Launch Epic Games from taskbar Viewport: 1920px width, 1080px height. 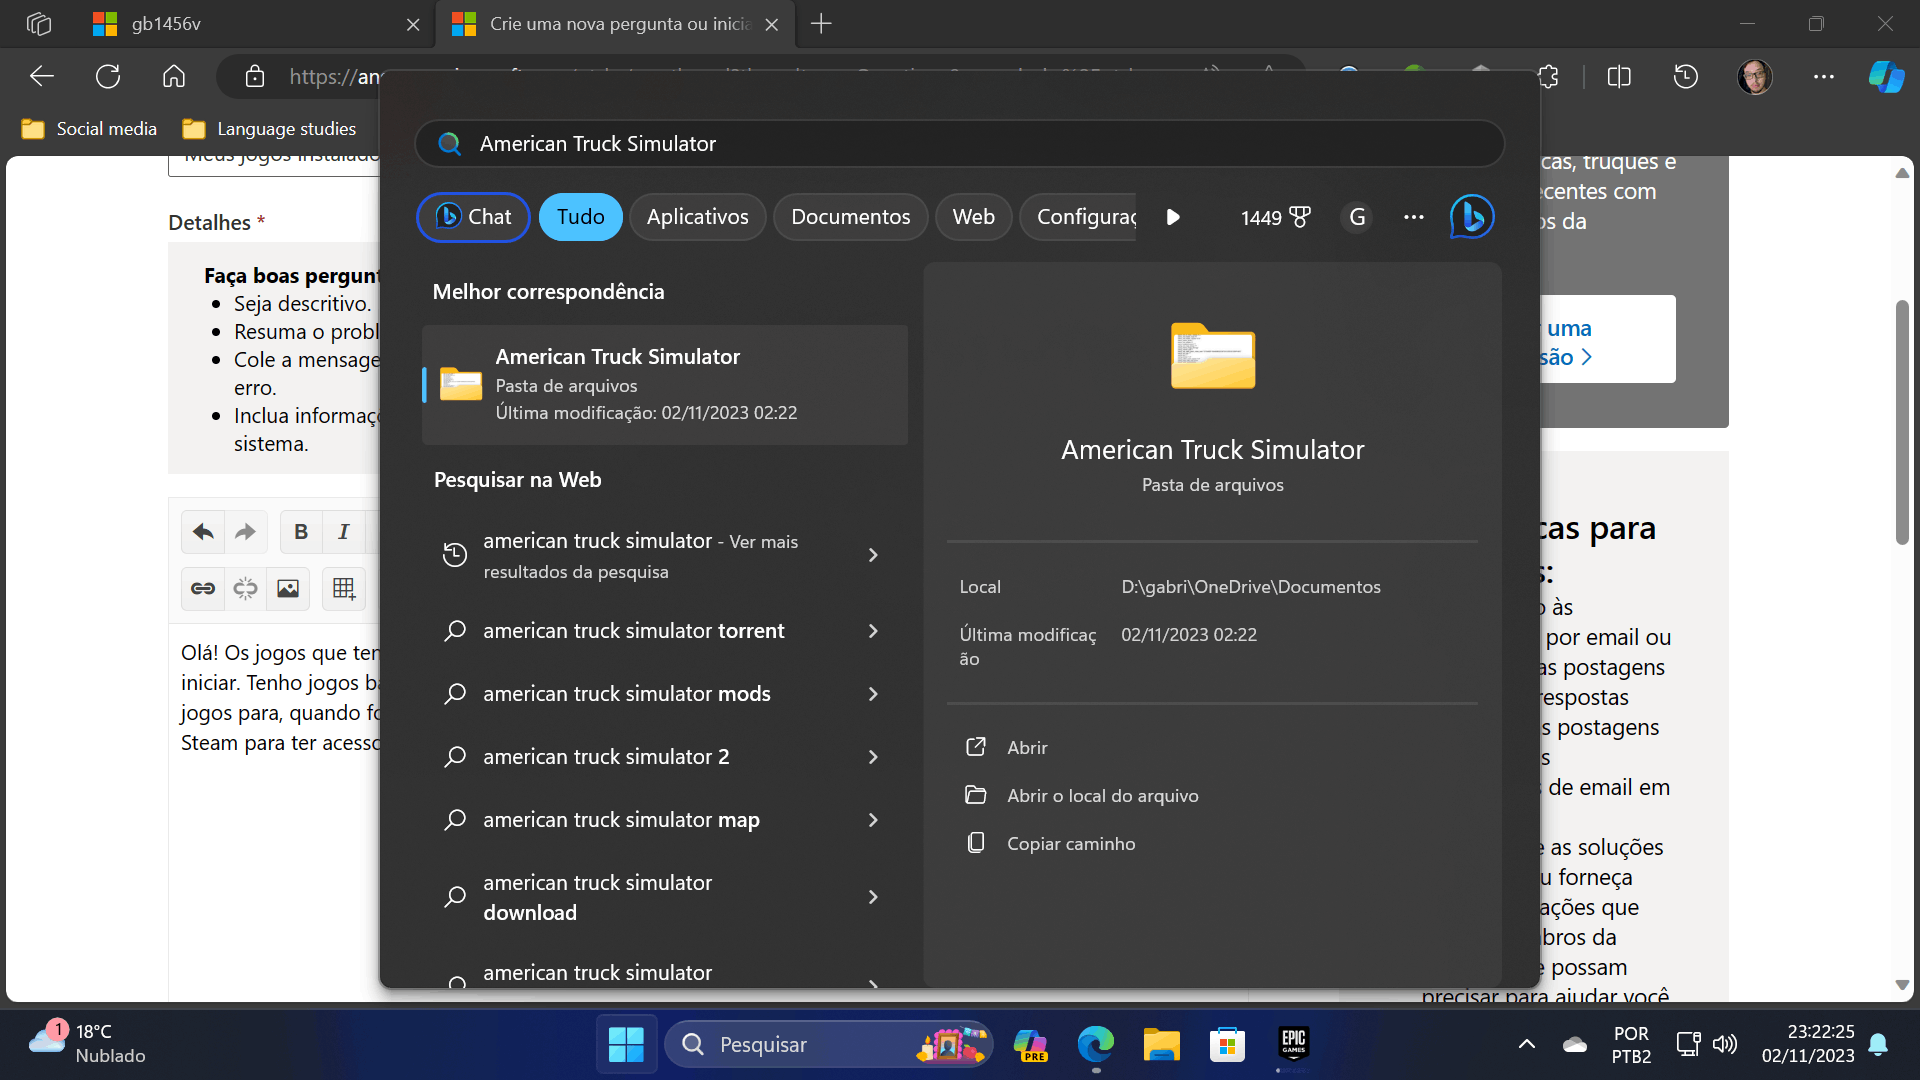(x=1293, y=1044)
